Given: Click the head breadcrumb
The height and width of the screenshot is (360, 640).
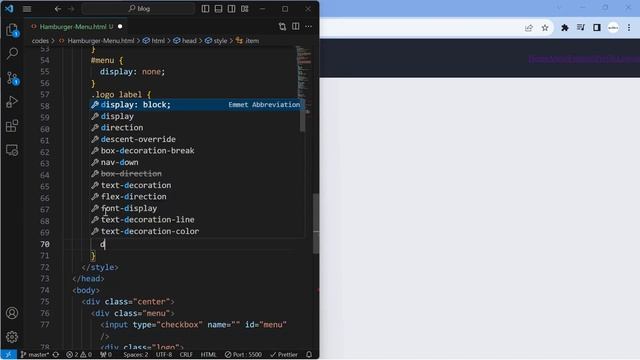Looking at the screenshot, I should tap(185, 41).
